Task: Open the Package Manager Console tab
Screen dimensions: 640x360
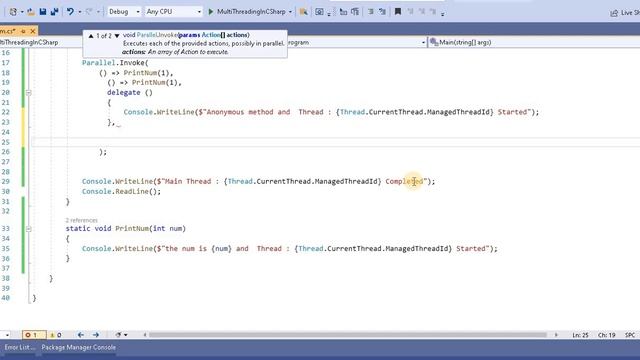Action: click(x=79, y=348)
